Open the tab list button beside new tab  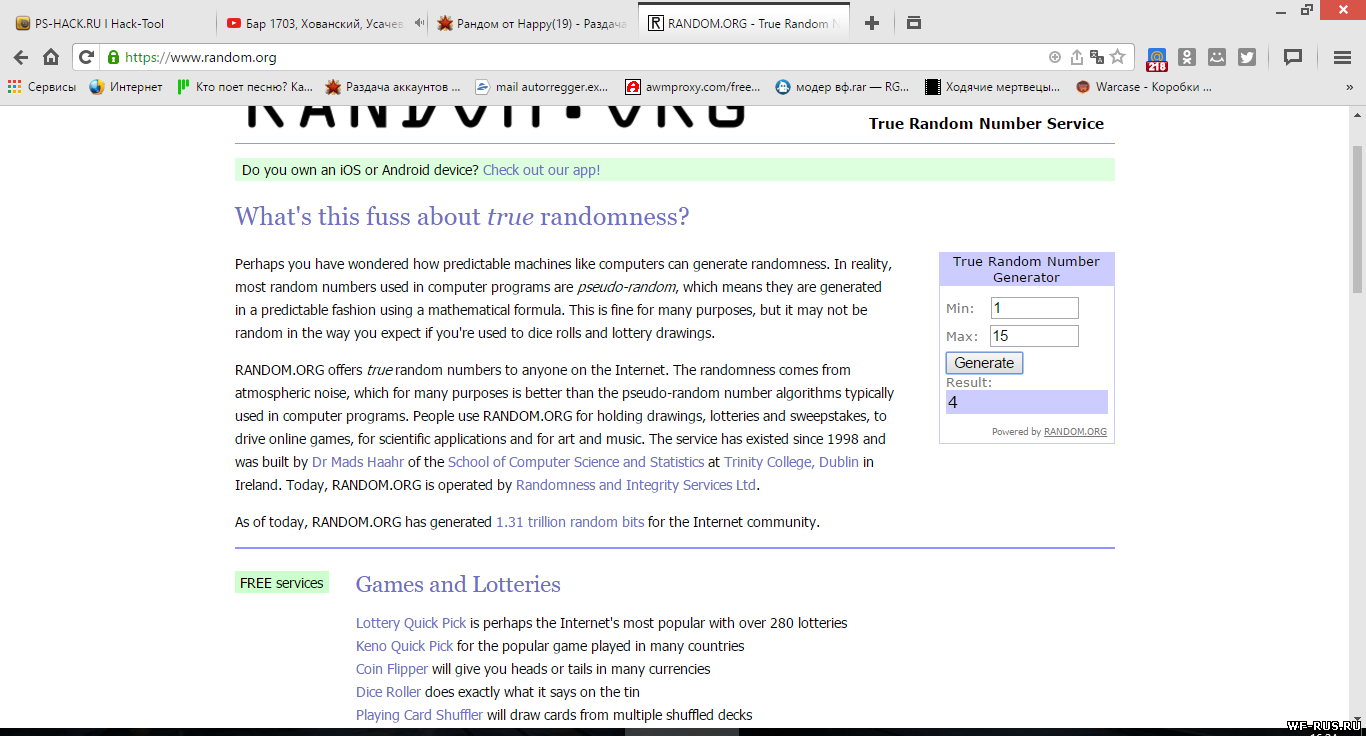[x=913, y=23]
